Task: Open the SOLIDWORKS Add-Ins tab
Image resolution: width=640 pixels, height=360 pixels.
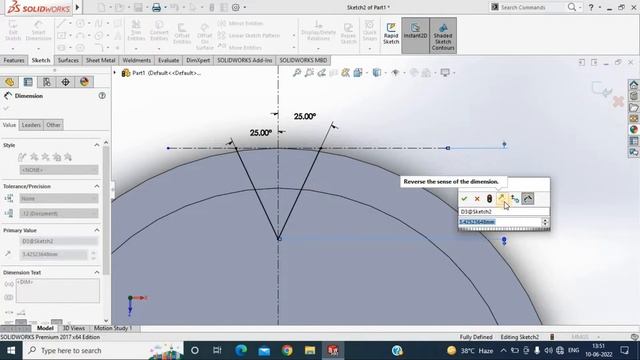Action: pyautogui.click(x=244, y=60)
